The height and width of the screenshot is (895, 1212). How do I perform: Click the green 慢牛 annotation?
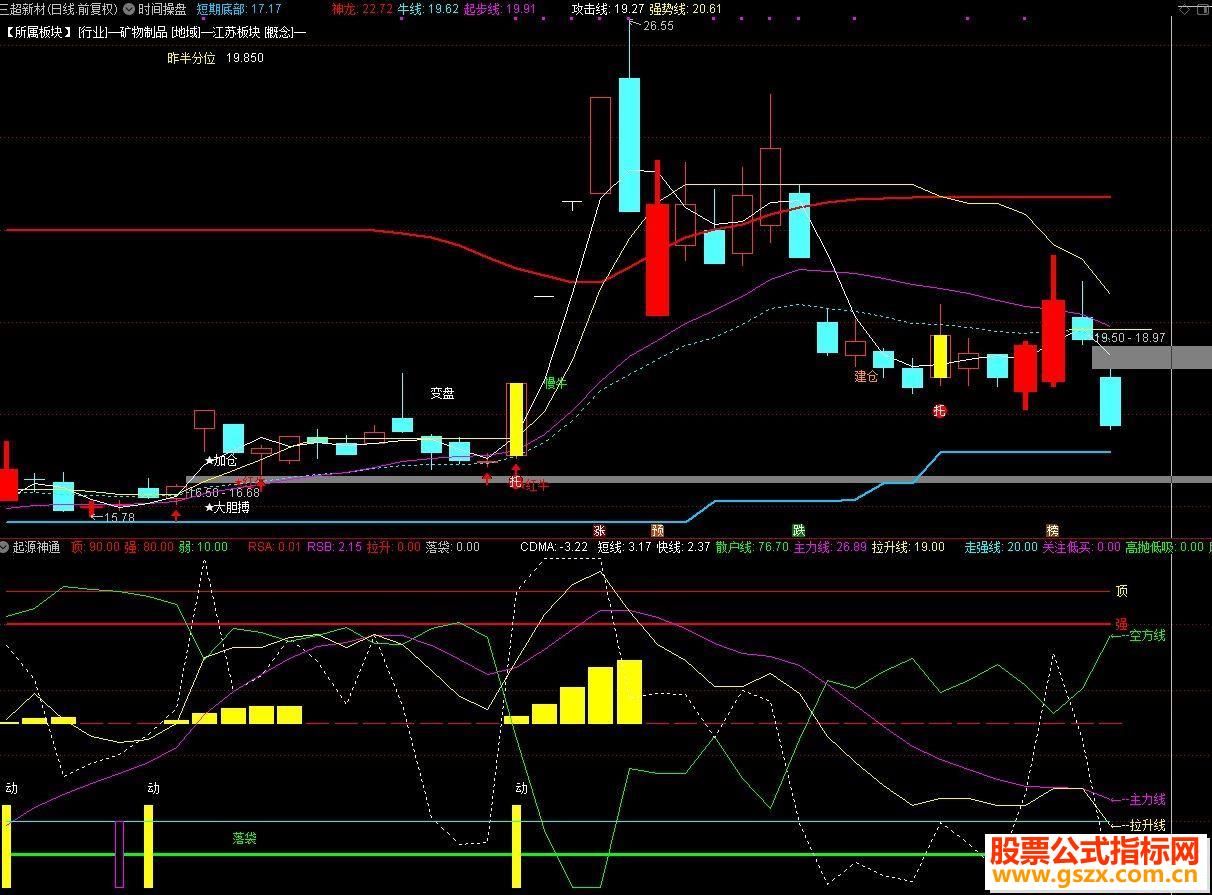click(555, 383)
